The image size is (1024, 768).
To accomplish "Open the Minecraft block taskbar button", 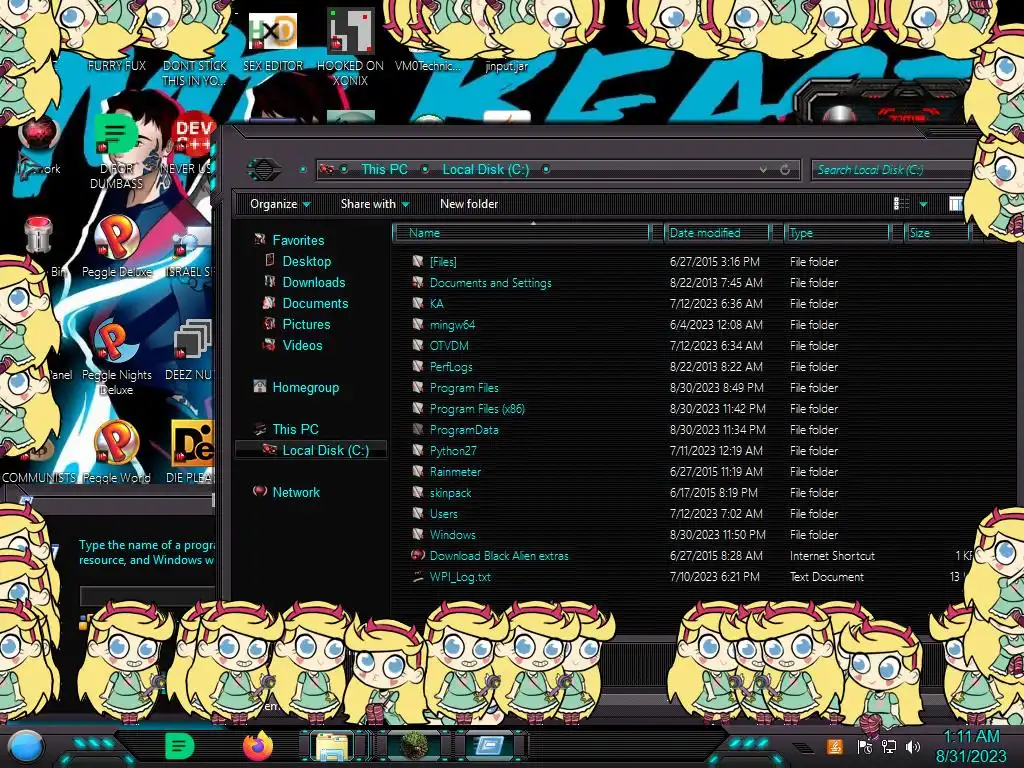I will [413, 746].
